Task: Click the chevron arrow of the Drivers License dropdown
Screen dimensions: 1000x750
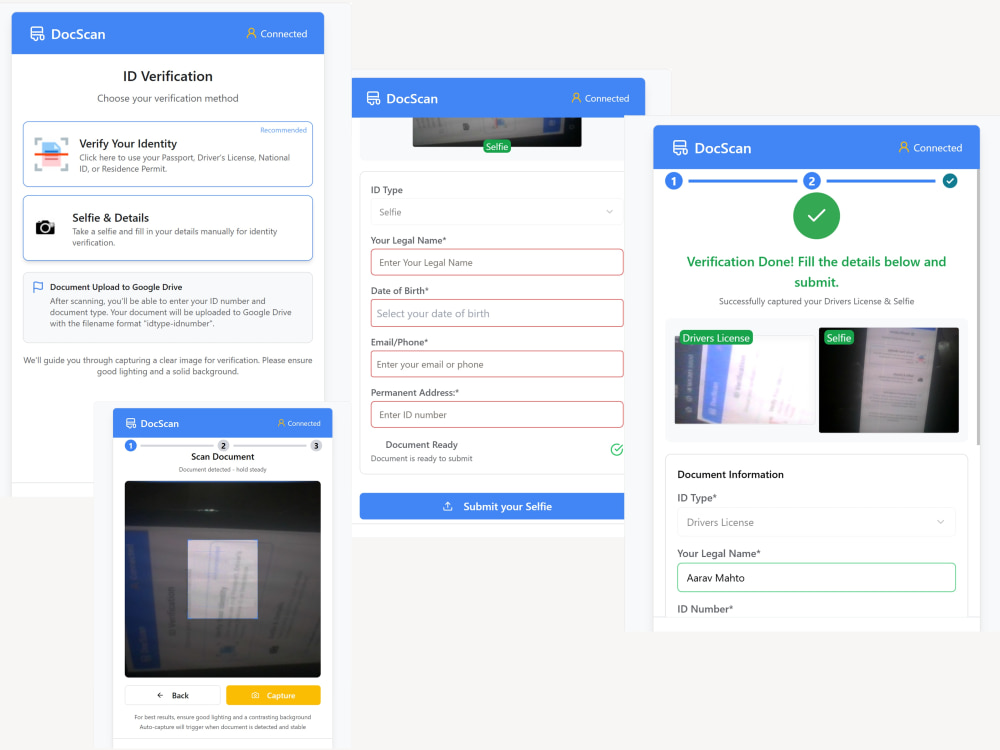Action: [x=940, y=522]
